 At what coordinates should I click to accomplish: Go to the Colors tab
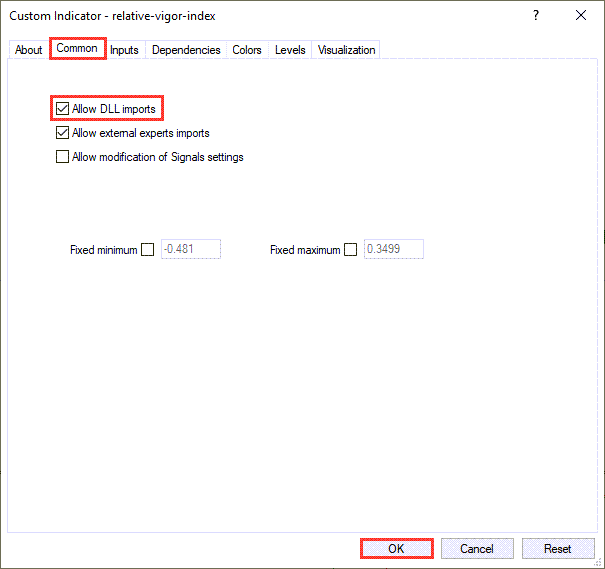pos(247,50)
